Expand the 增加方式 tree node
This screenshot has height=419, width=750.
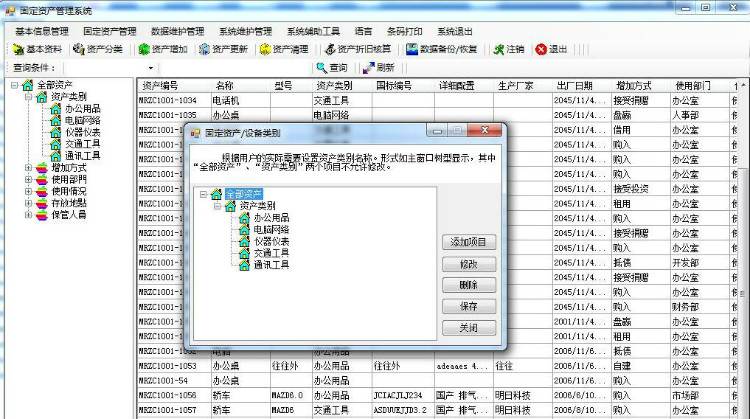tap(28, 168)
